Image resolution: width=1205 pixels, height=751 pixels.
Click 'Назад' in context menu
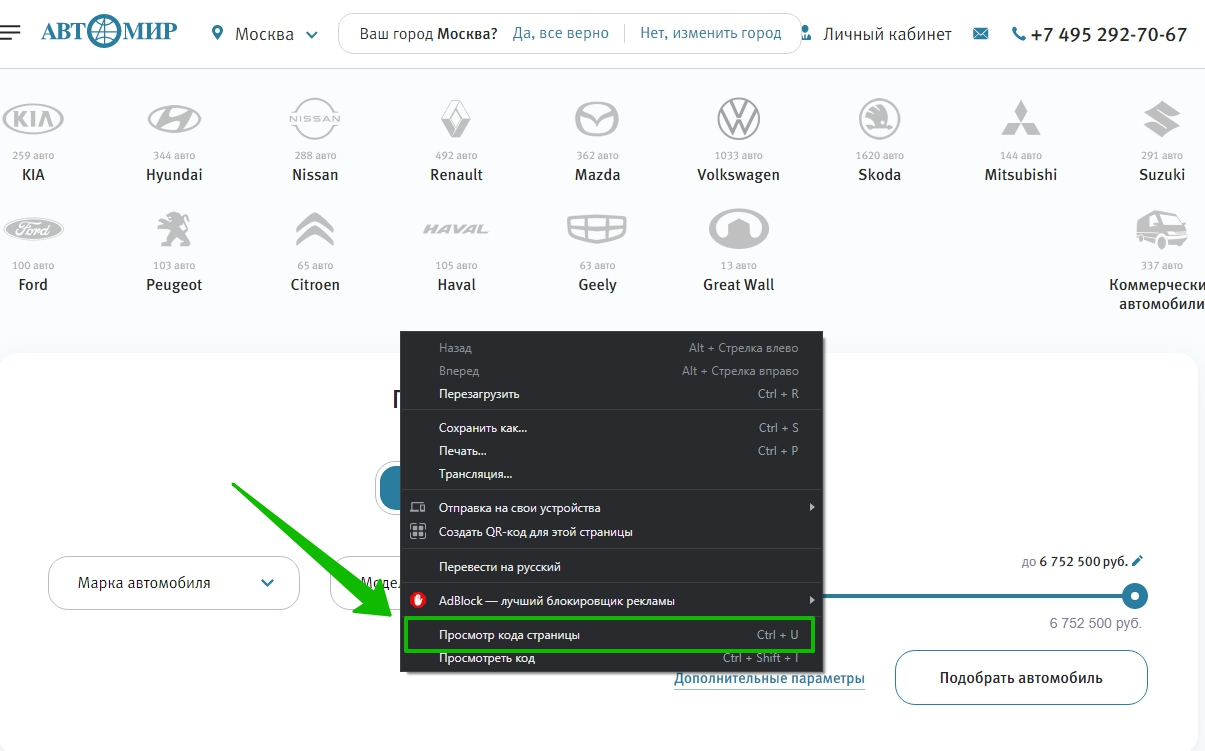click(x=611, y=348)
